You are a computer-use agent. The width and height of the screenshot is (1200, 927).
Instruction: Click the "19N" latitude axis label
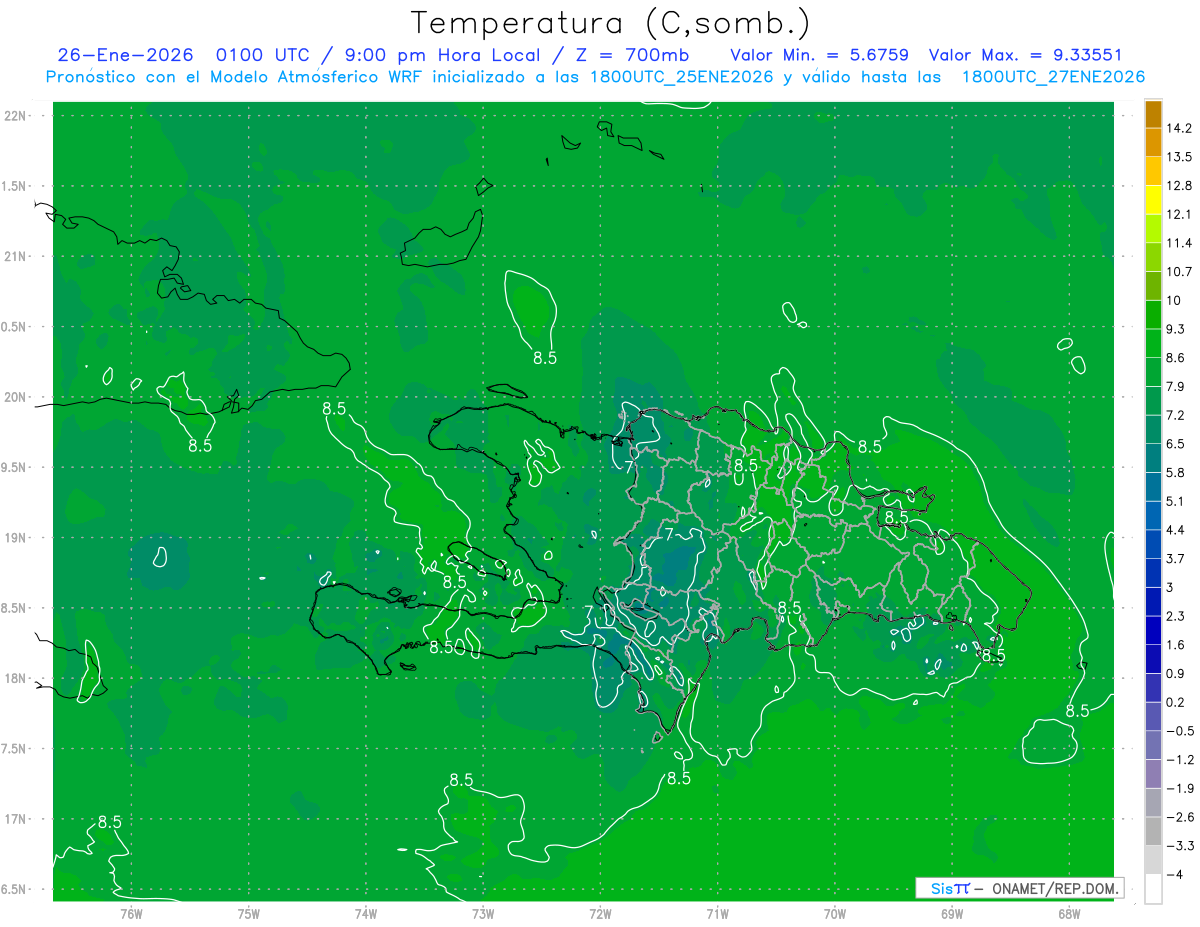click(x=15, y=538)
